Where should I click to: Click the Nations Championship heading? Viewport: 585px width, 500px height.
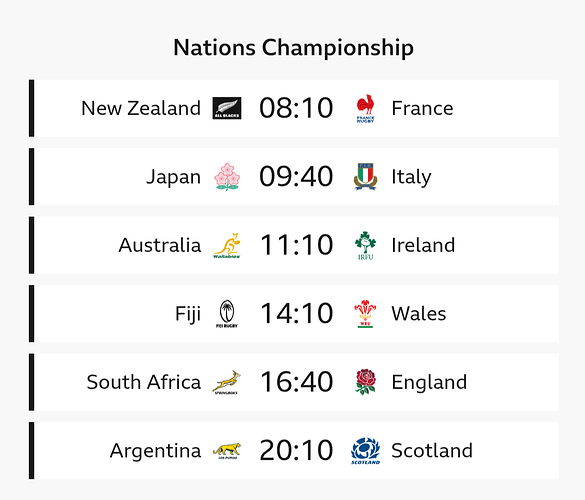294,48
